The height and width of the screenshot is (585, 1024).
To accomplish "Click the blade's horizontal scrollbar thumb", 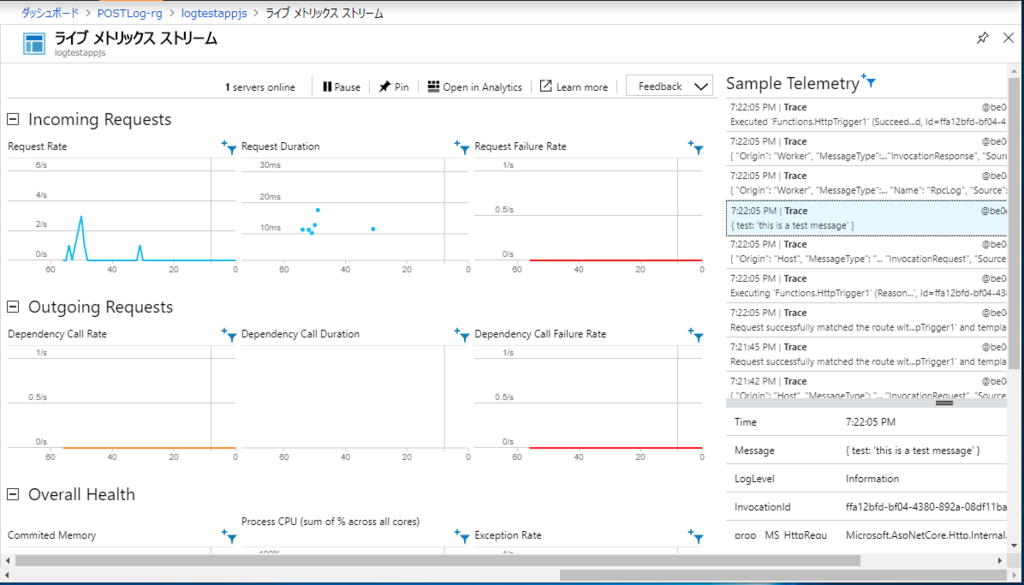I will pyautogui.click(x=438, y=560).
